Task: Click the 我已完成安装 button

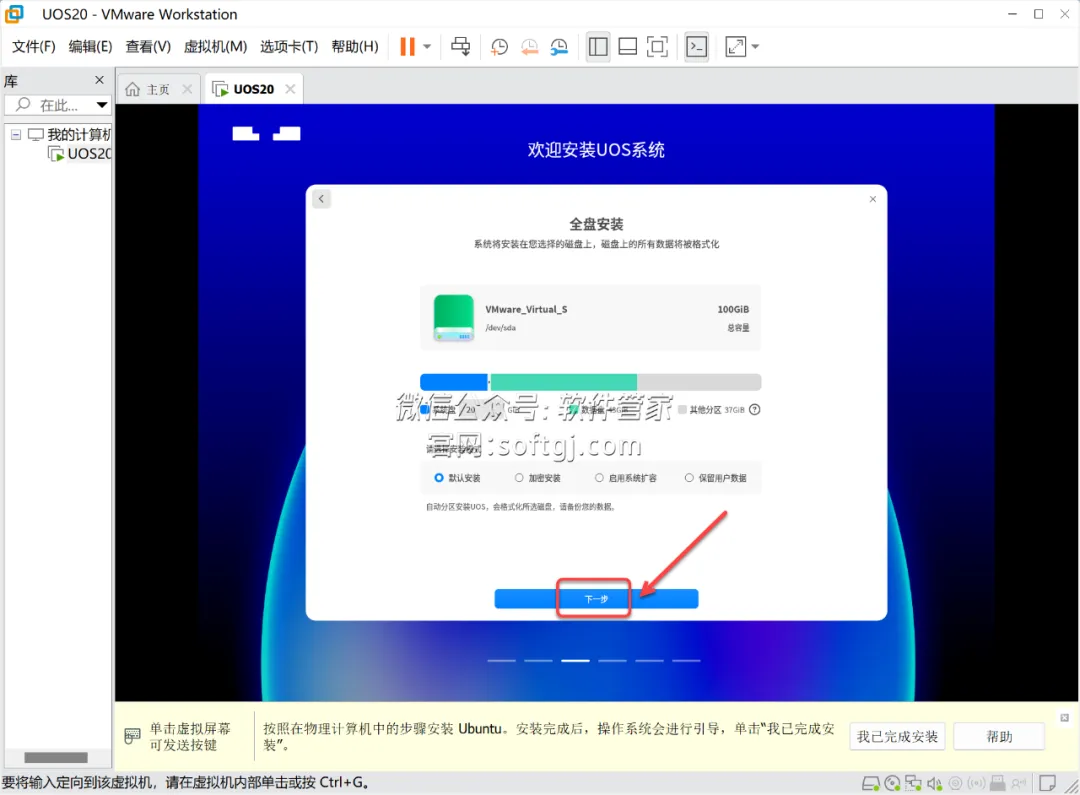Action: [x=897, y=736]
